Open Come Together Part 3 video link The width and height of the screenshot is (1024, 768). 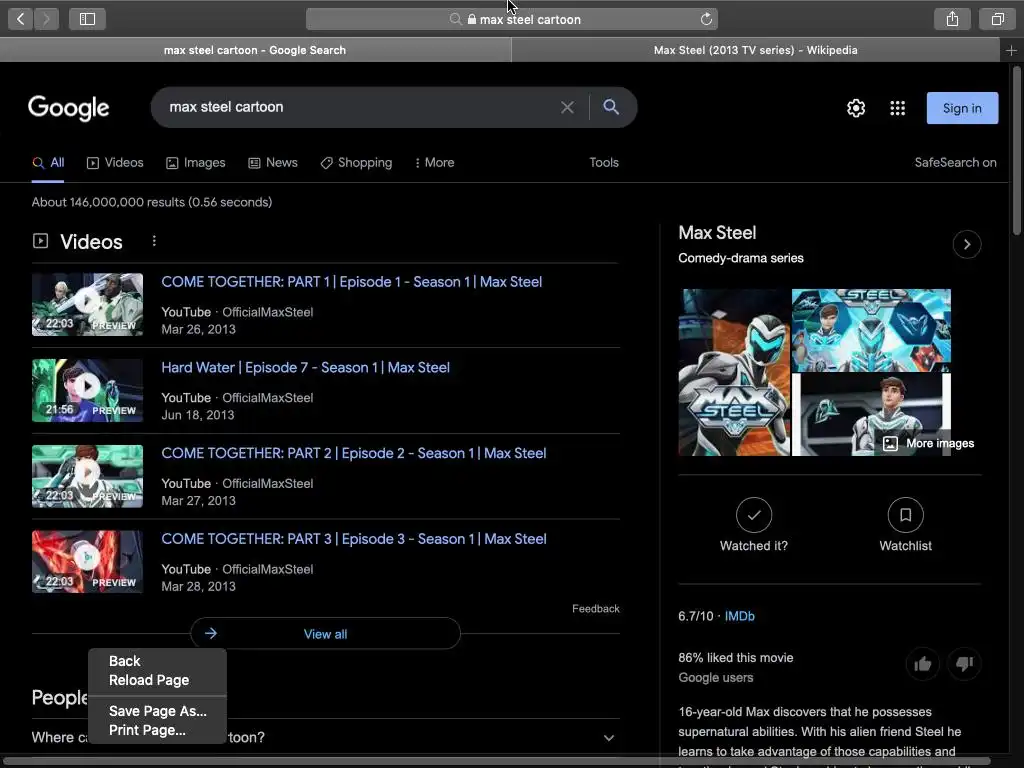[353, 539]
